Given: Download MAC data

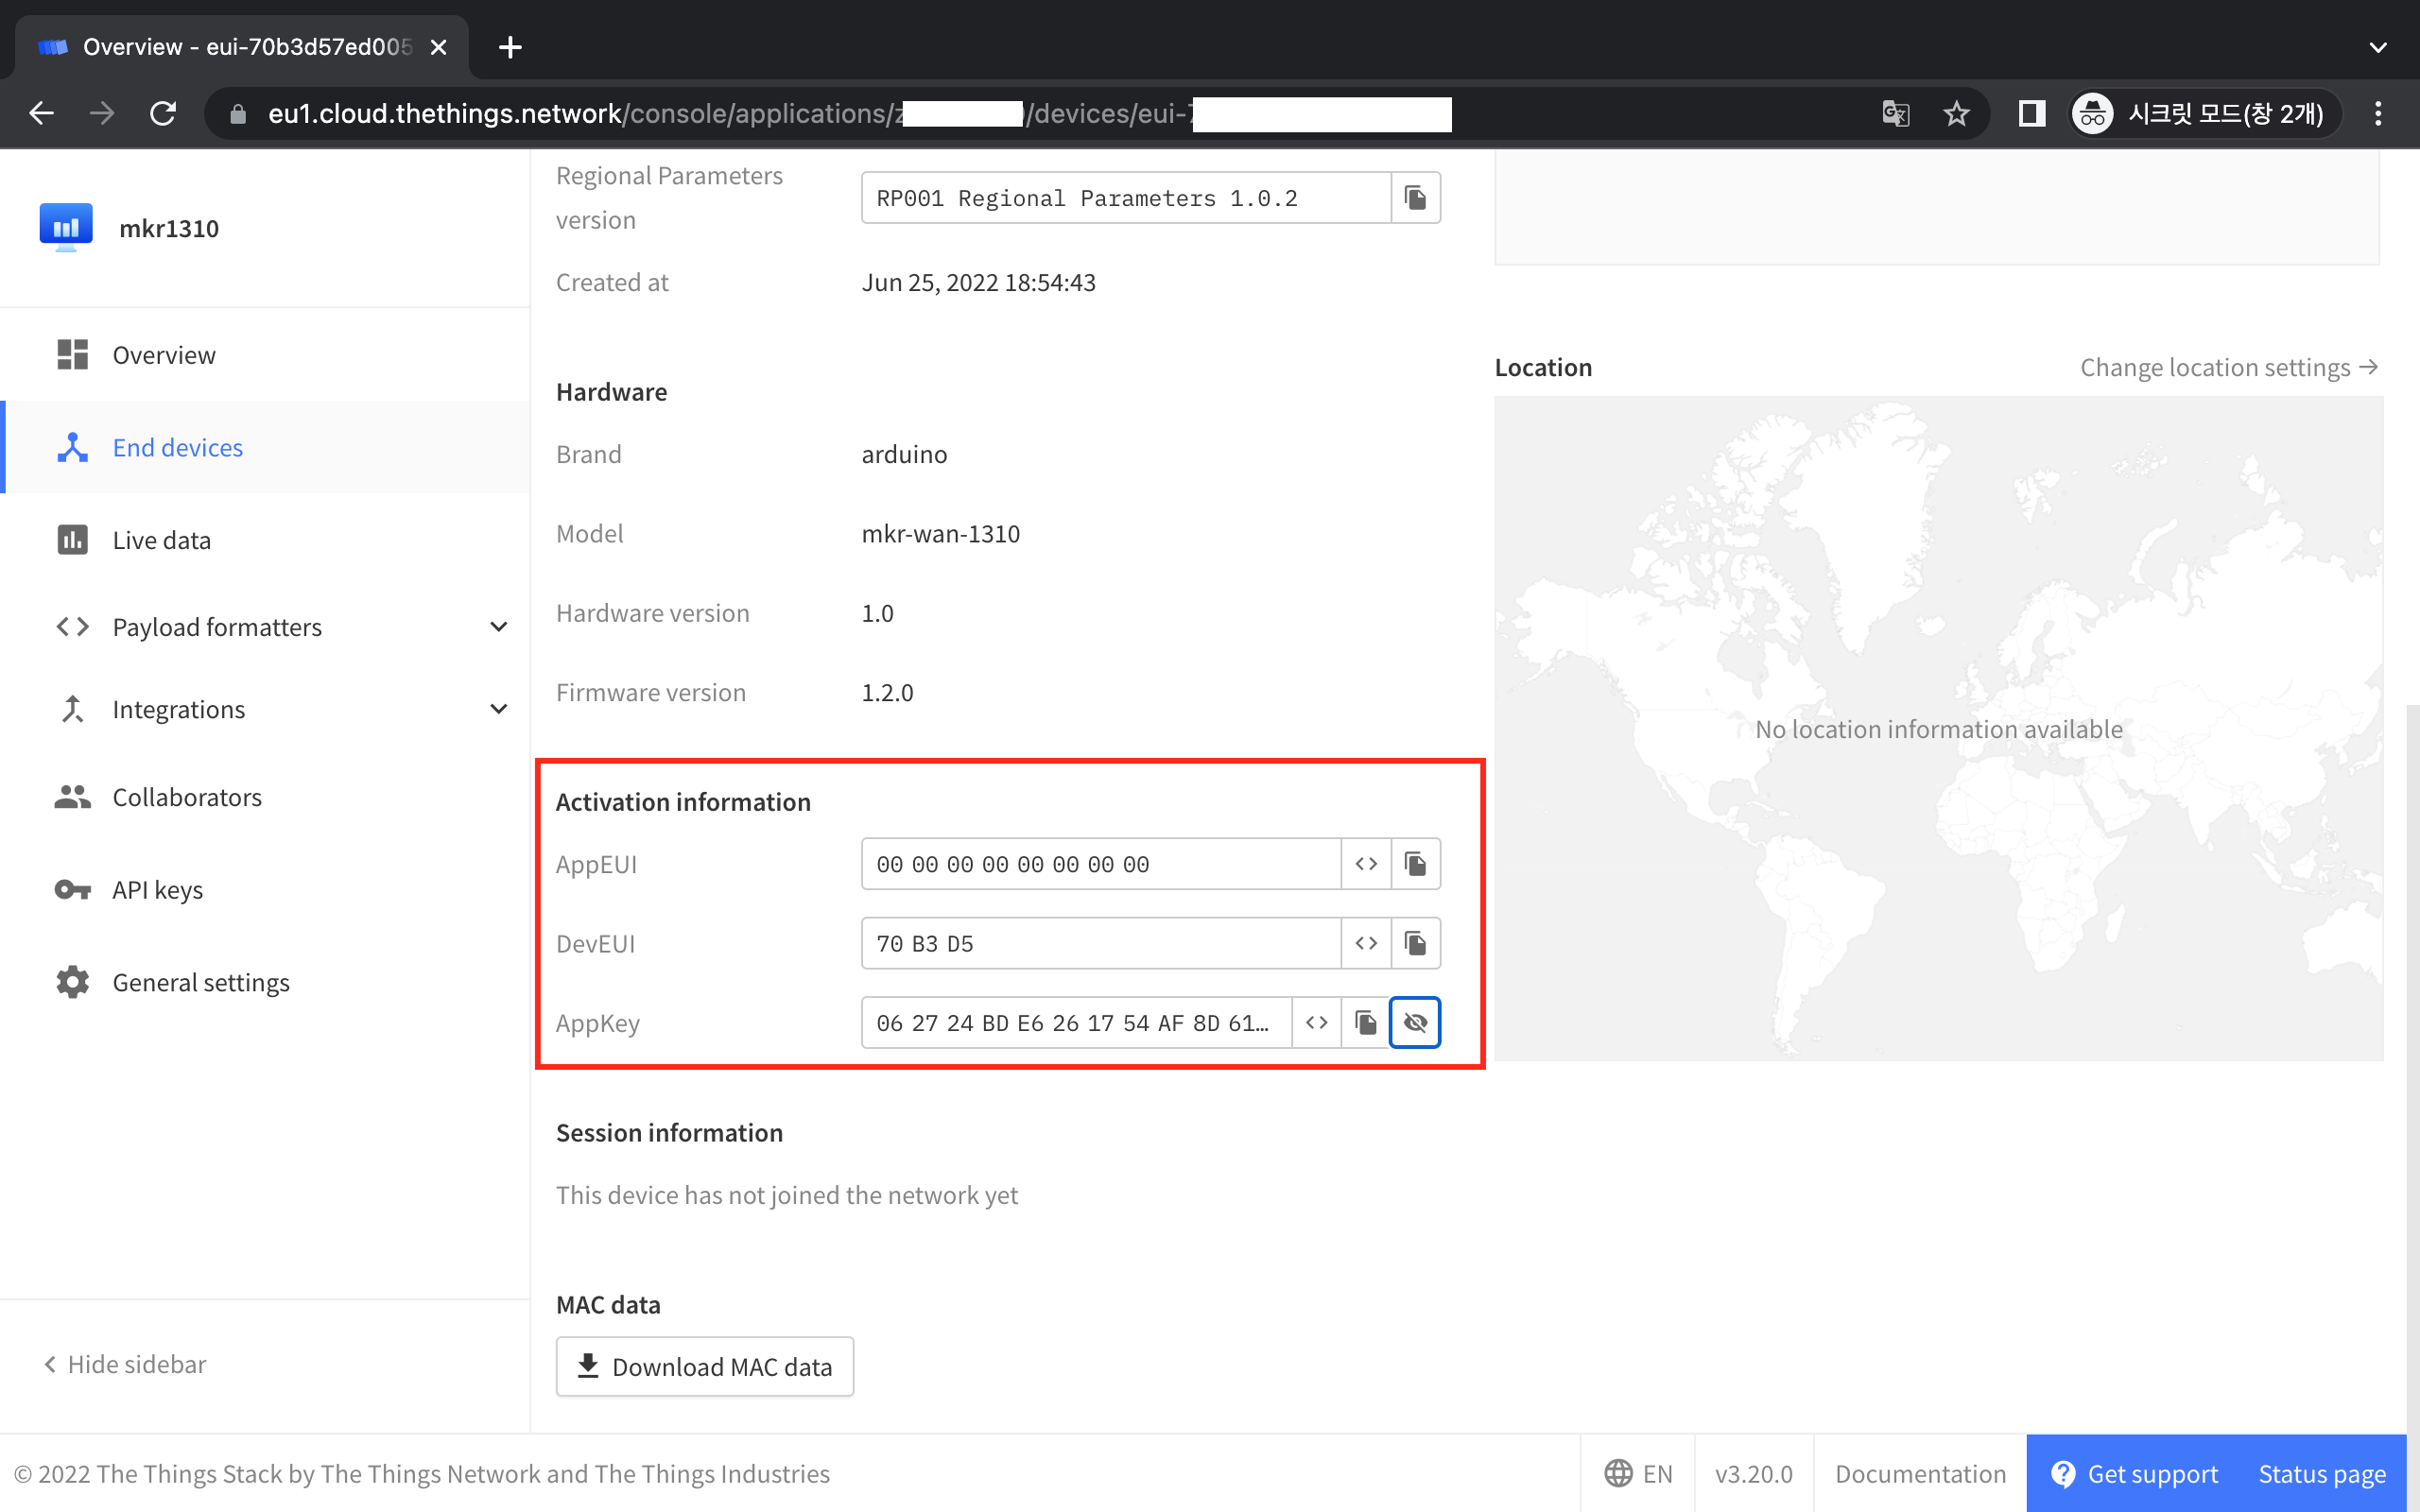Looking at the screenshot, I should [705, 1366].
